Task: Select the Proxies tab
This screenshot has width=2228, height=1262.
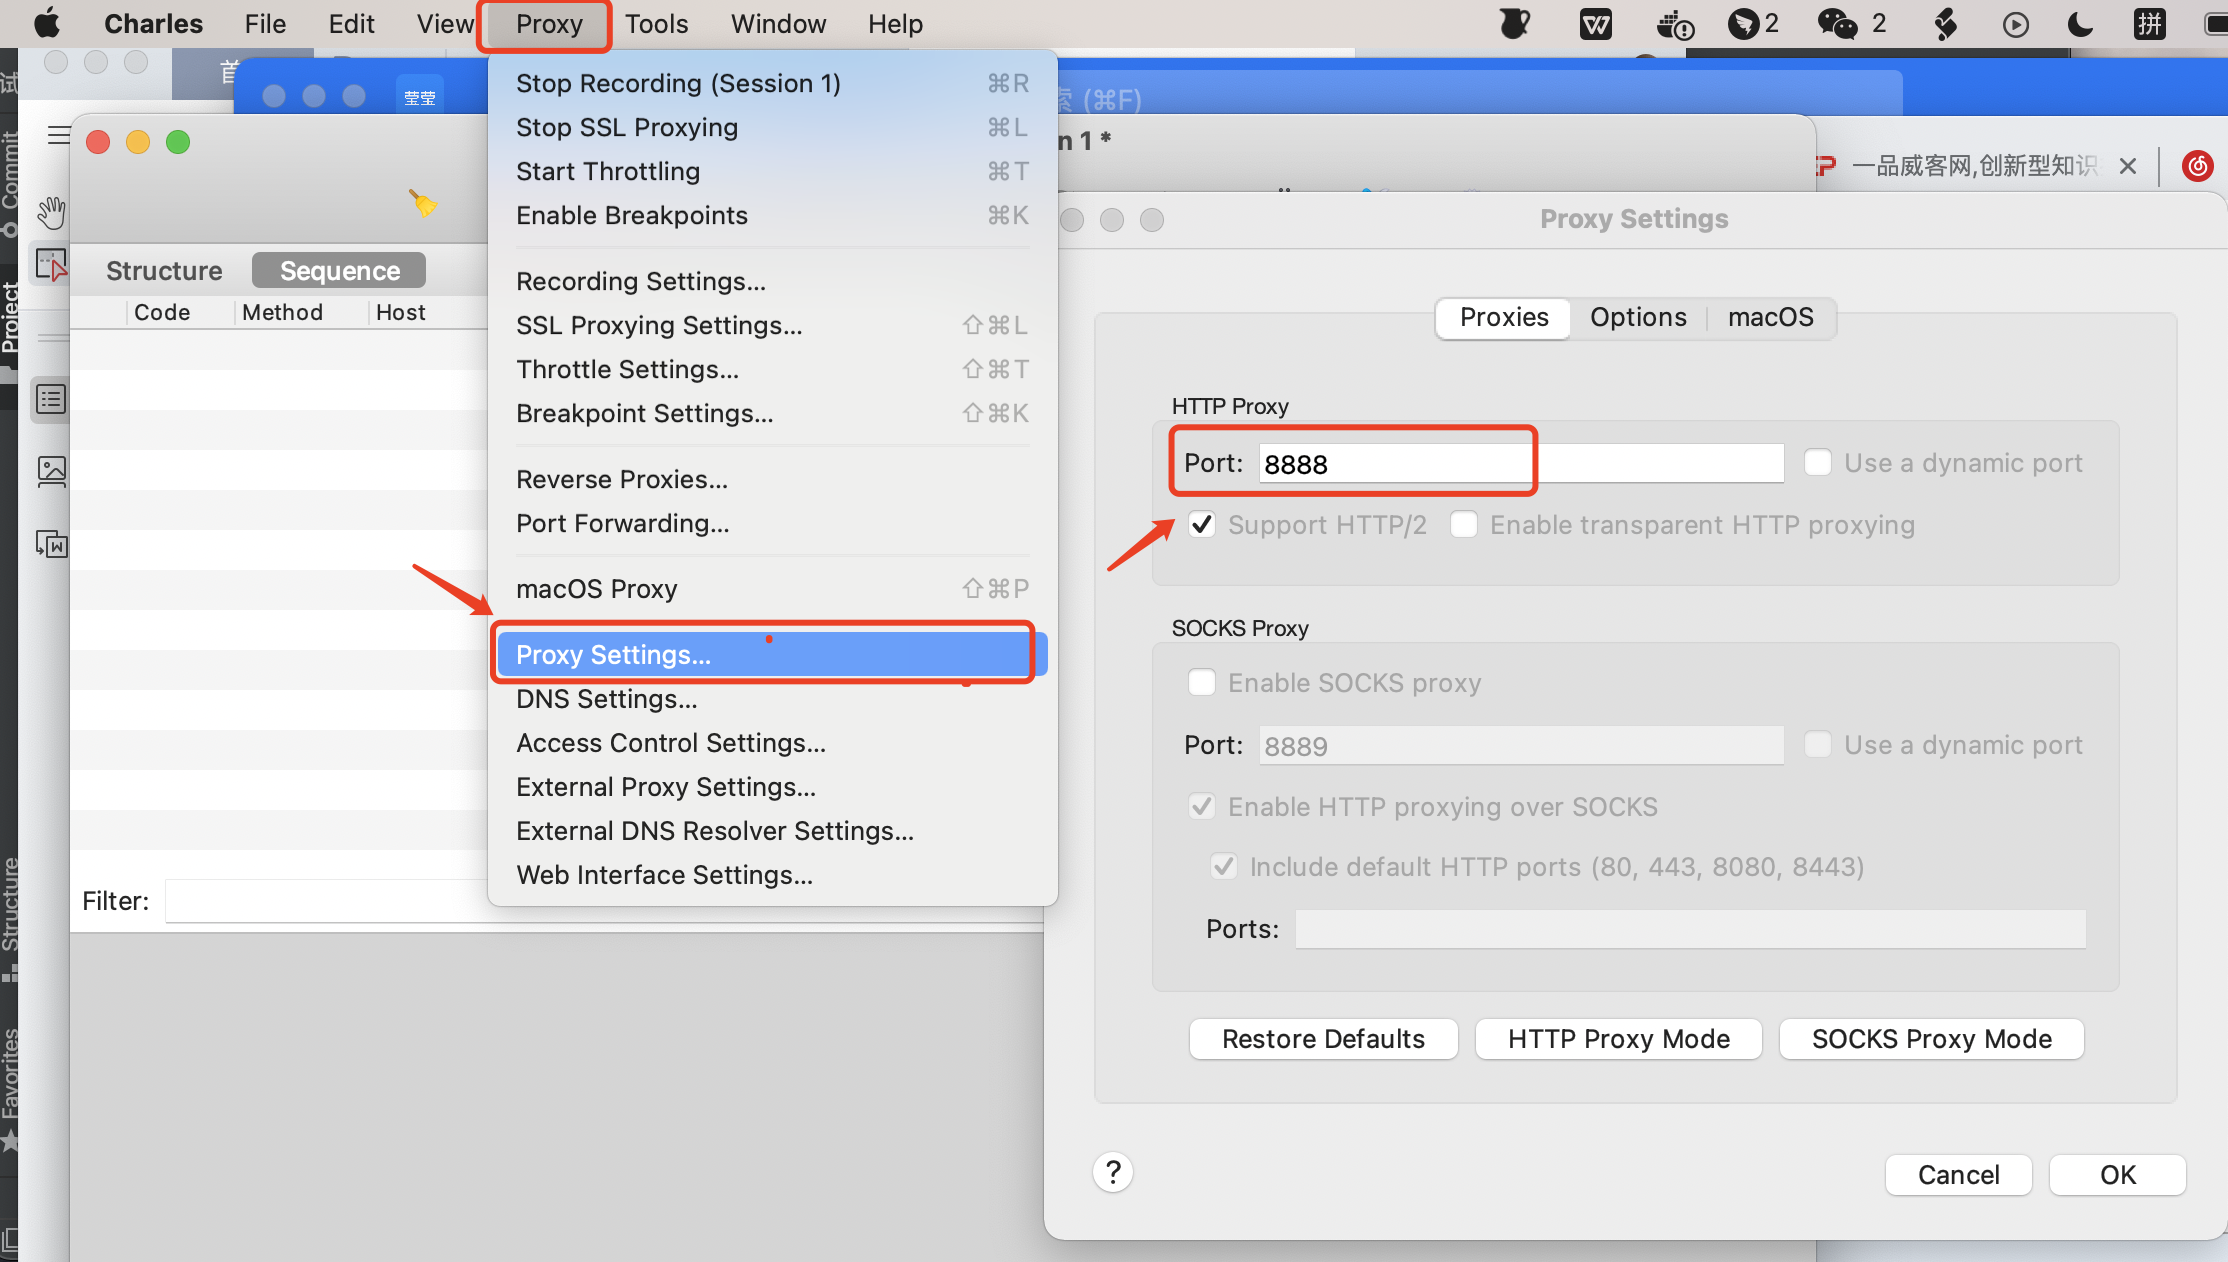Action: coord(1503,317)
